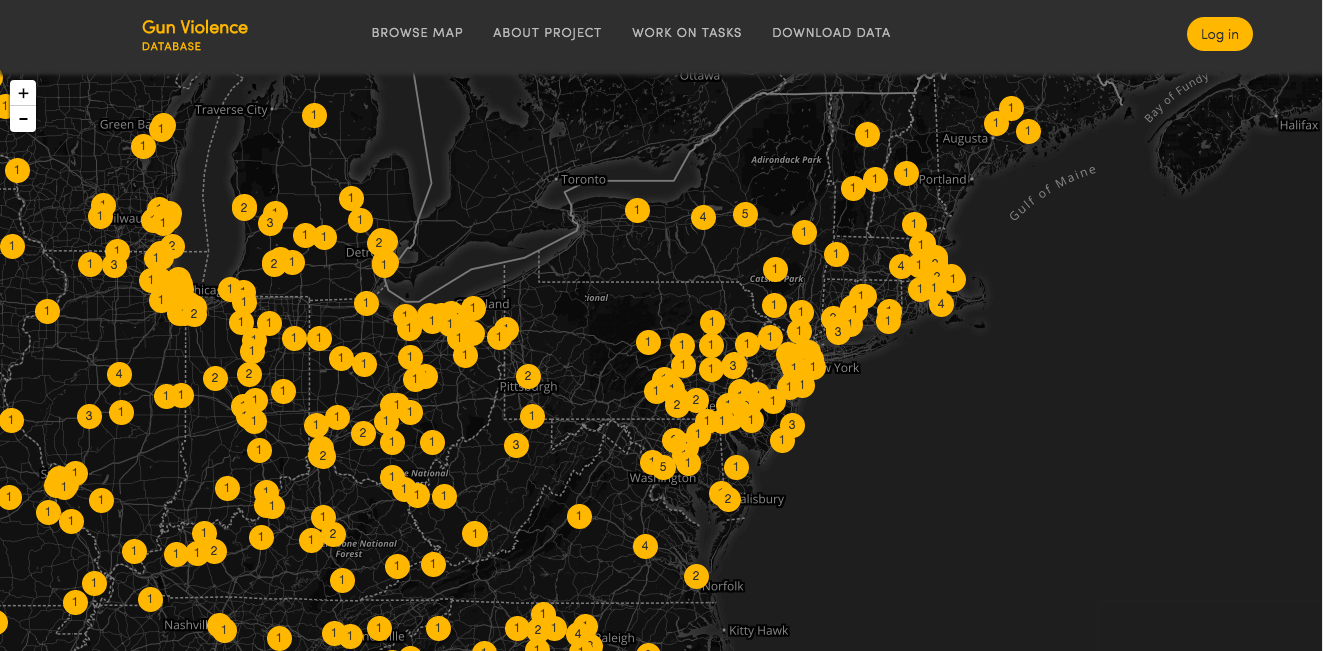Click marker 3 south of Pittsburgh
1323x651 pixels.
pos(515,444)
